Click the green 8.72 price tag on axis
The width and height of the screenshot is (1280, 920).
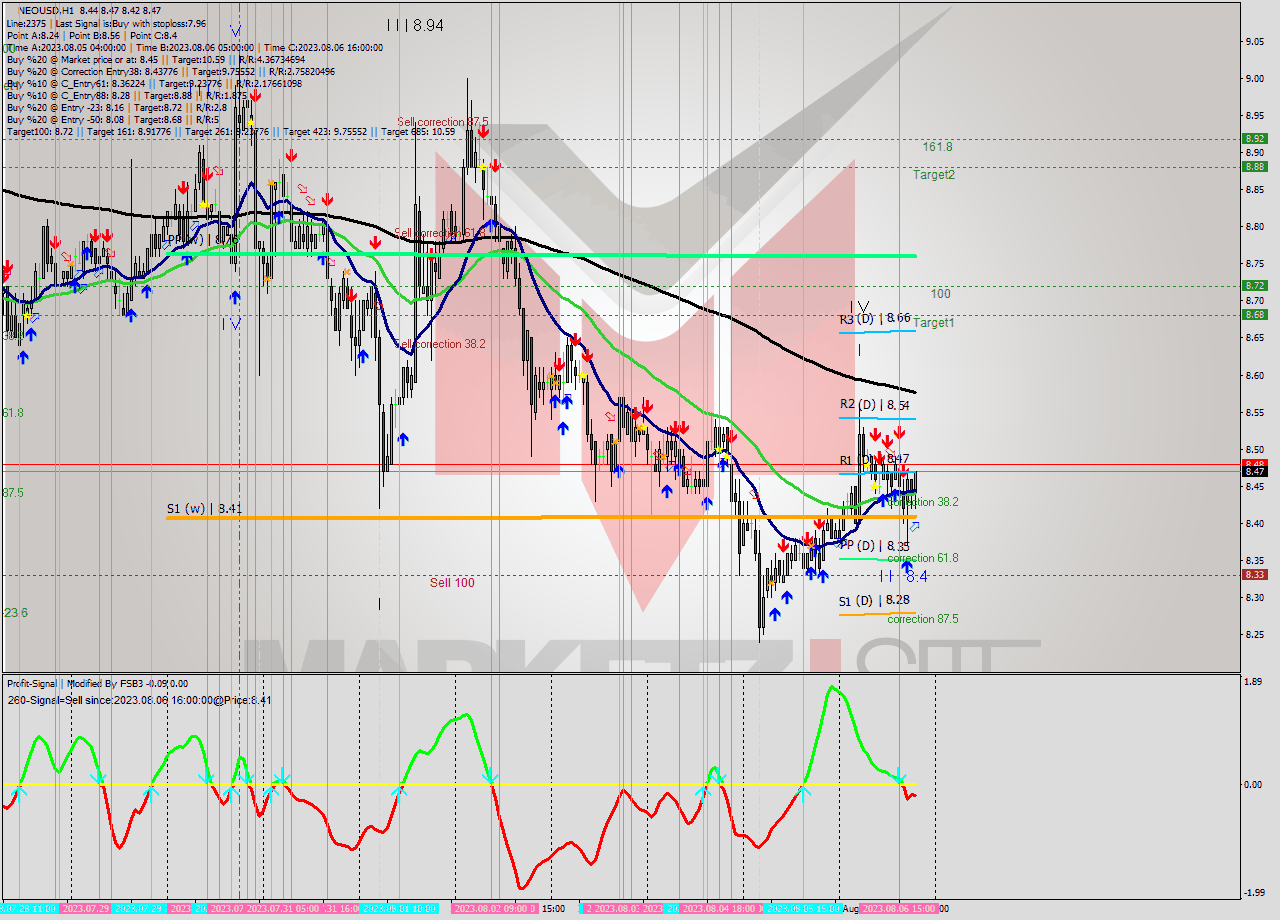(1254, 285)
